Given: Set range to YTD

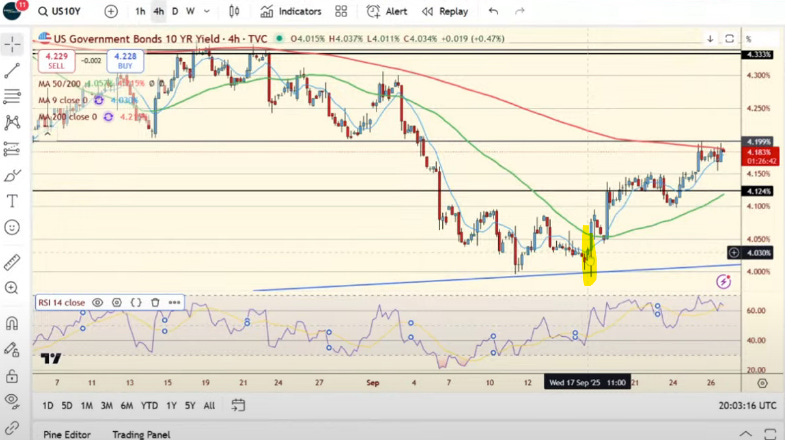Looking at the screenshot, I should [149, 405].
